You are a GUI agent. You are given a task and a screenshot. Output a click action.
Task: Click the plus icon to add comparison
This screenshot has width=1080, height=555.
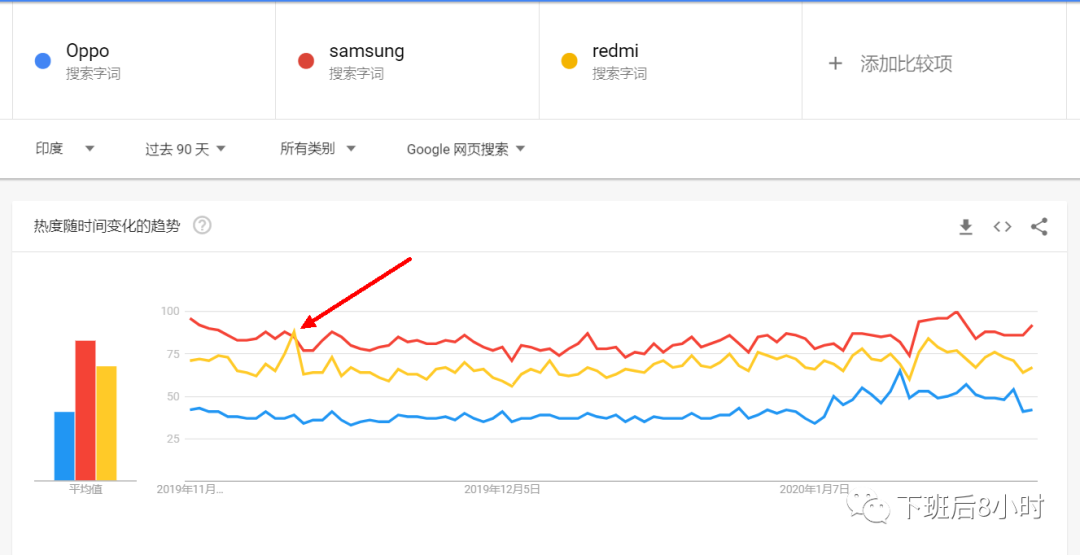coord(835,63)
